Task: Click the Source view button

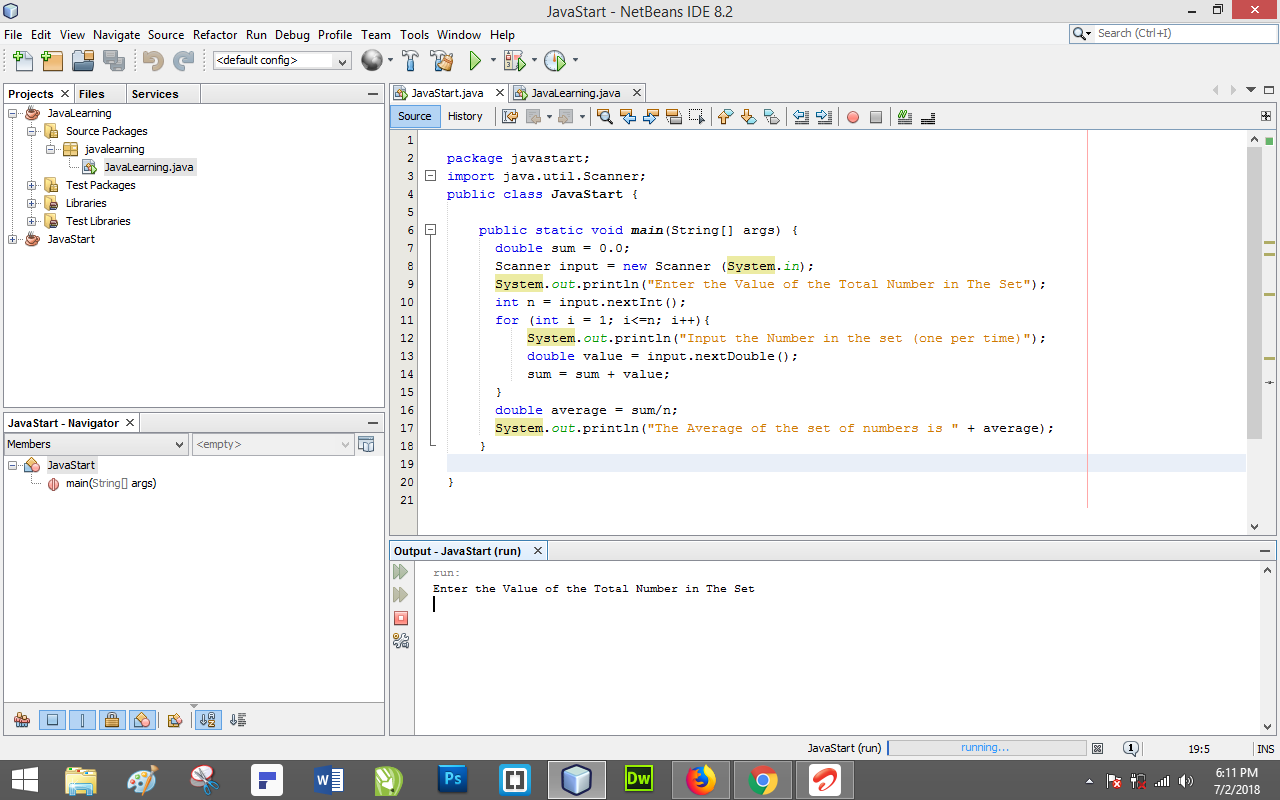Action: (415, 116)
